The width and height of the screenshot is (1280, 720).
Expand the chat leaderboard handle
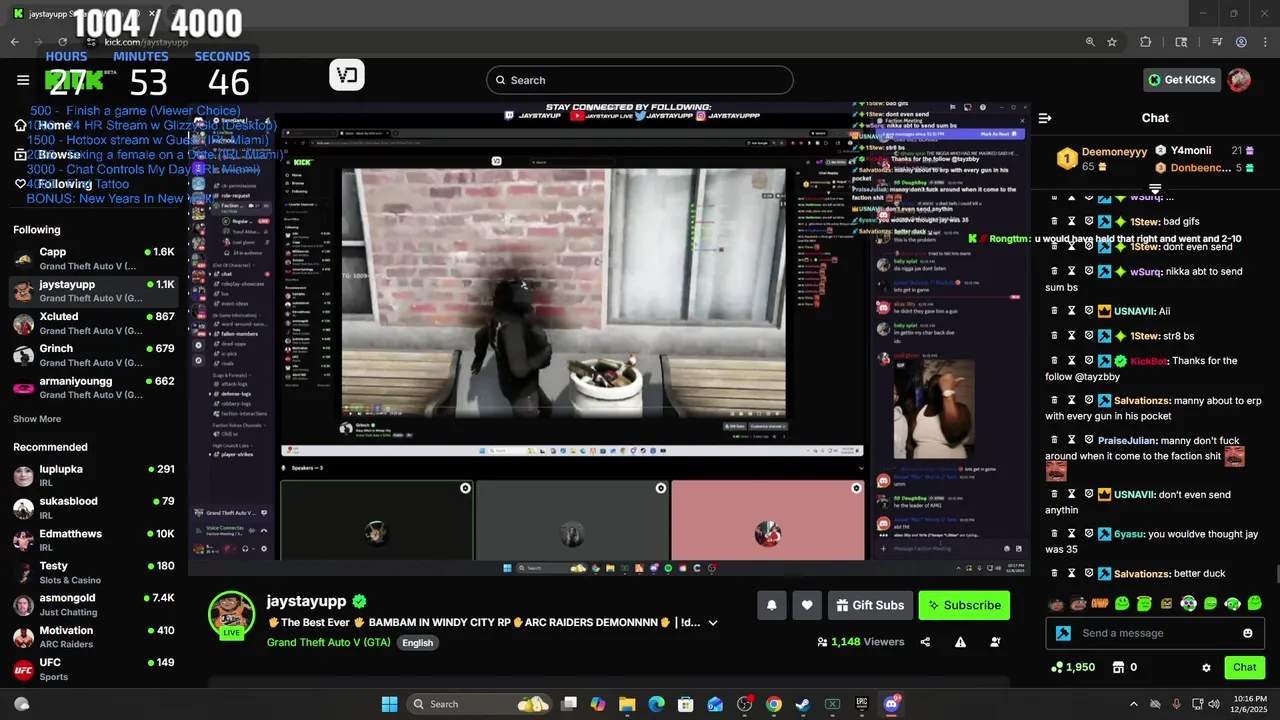[x=1155, y=187]
